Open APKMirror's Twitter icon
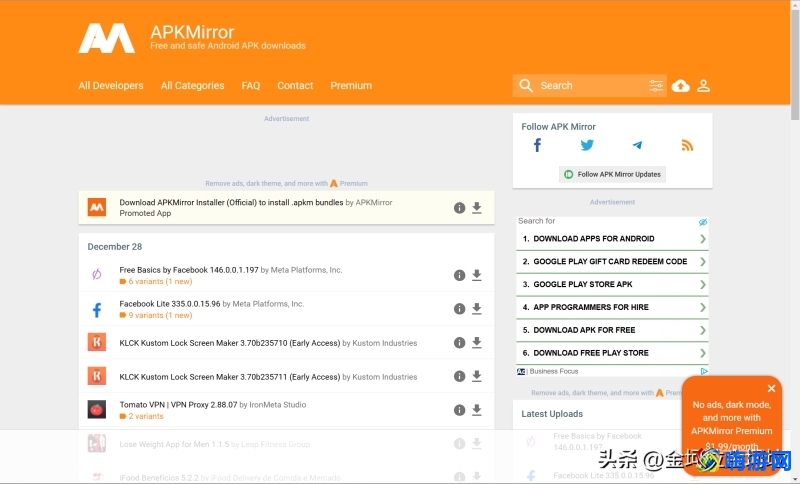 (x=587, y=145)
